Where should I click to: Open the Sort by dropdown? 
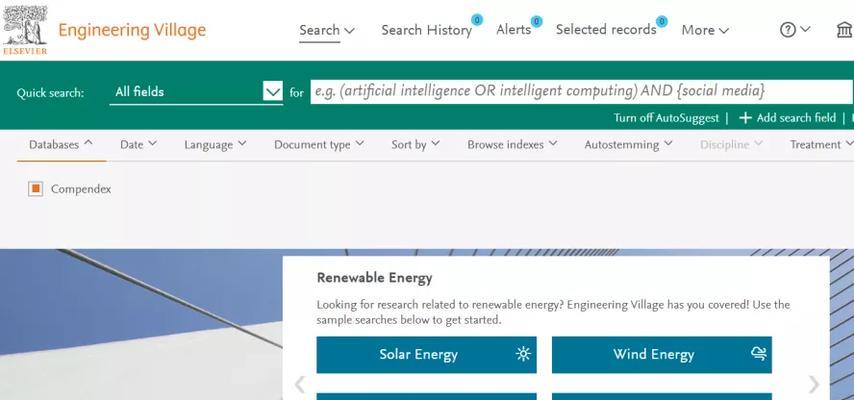click(415, 144)
